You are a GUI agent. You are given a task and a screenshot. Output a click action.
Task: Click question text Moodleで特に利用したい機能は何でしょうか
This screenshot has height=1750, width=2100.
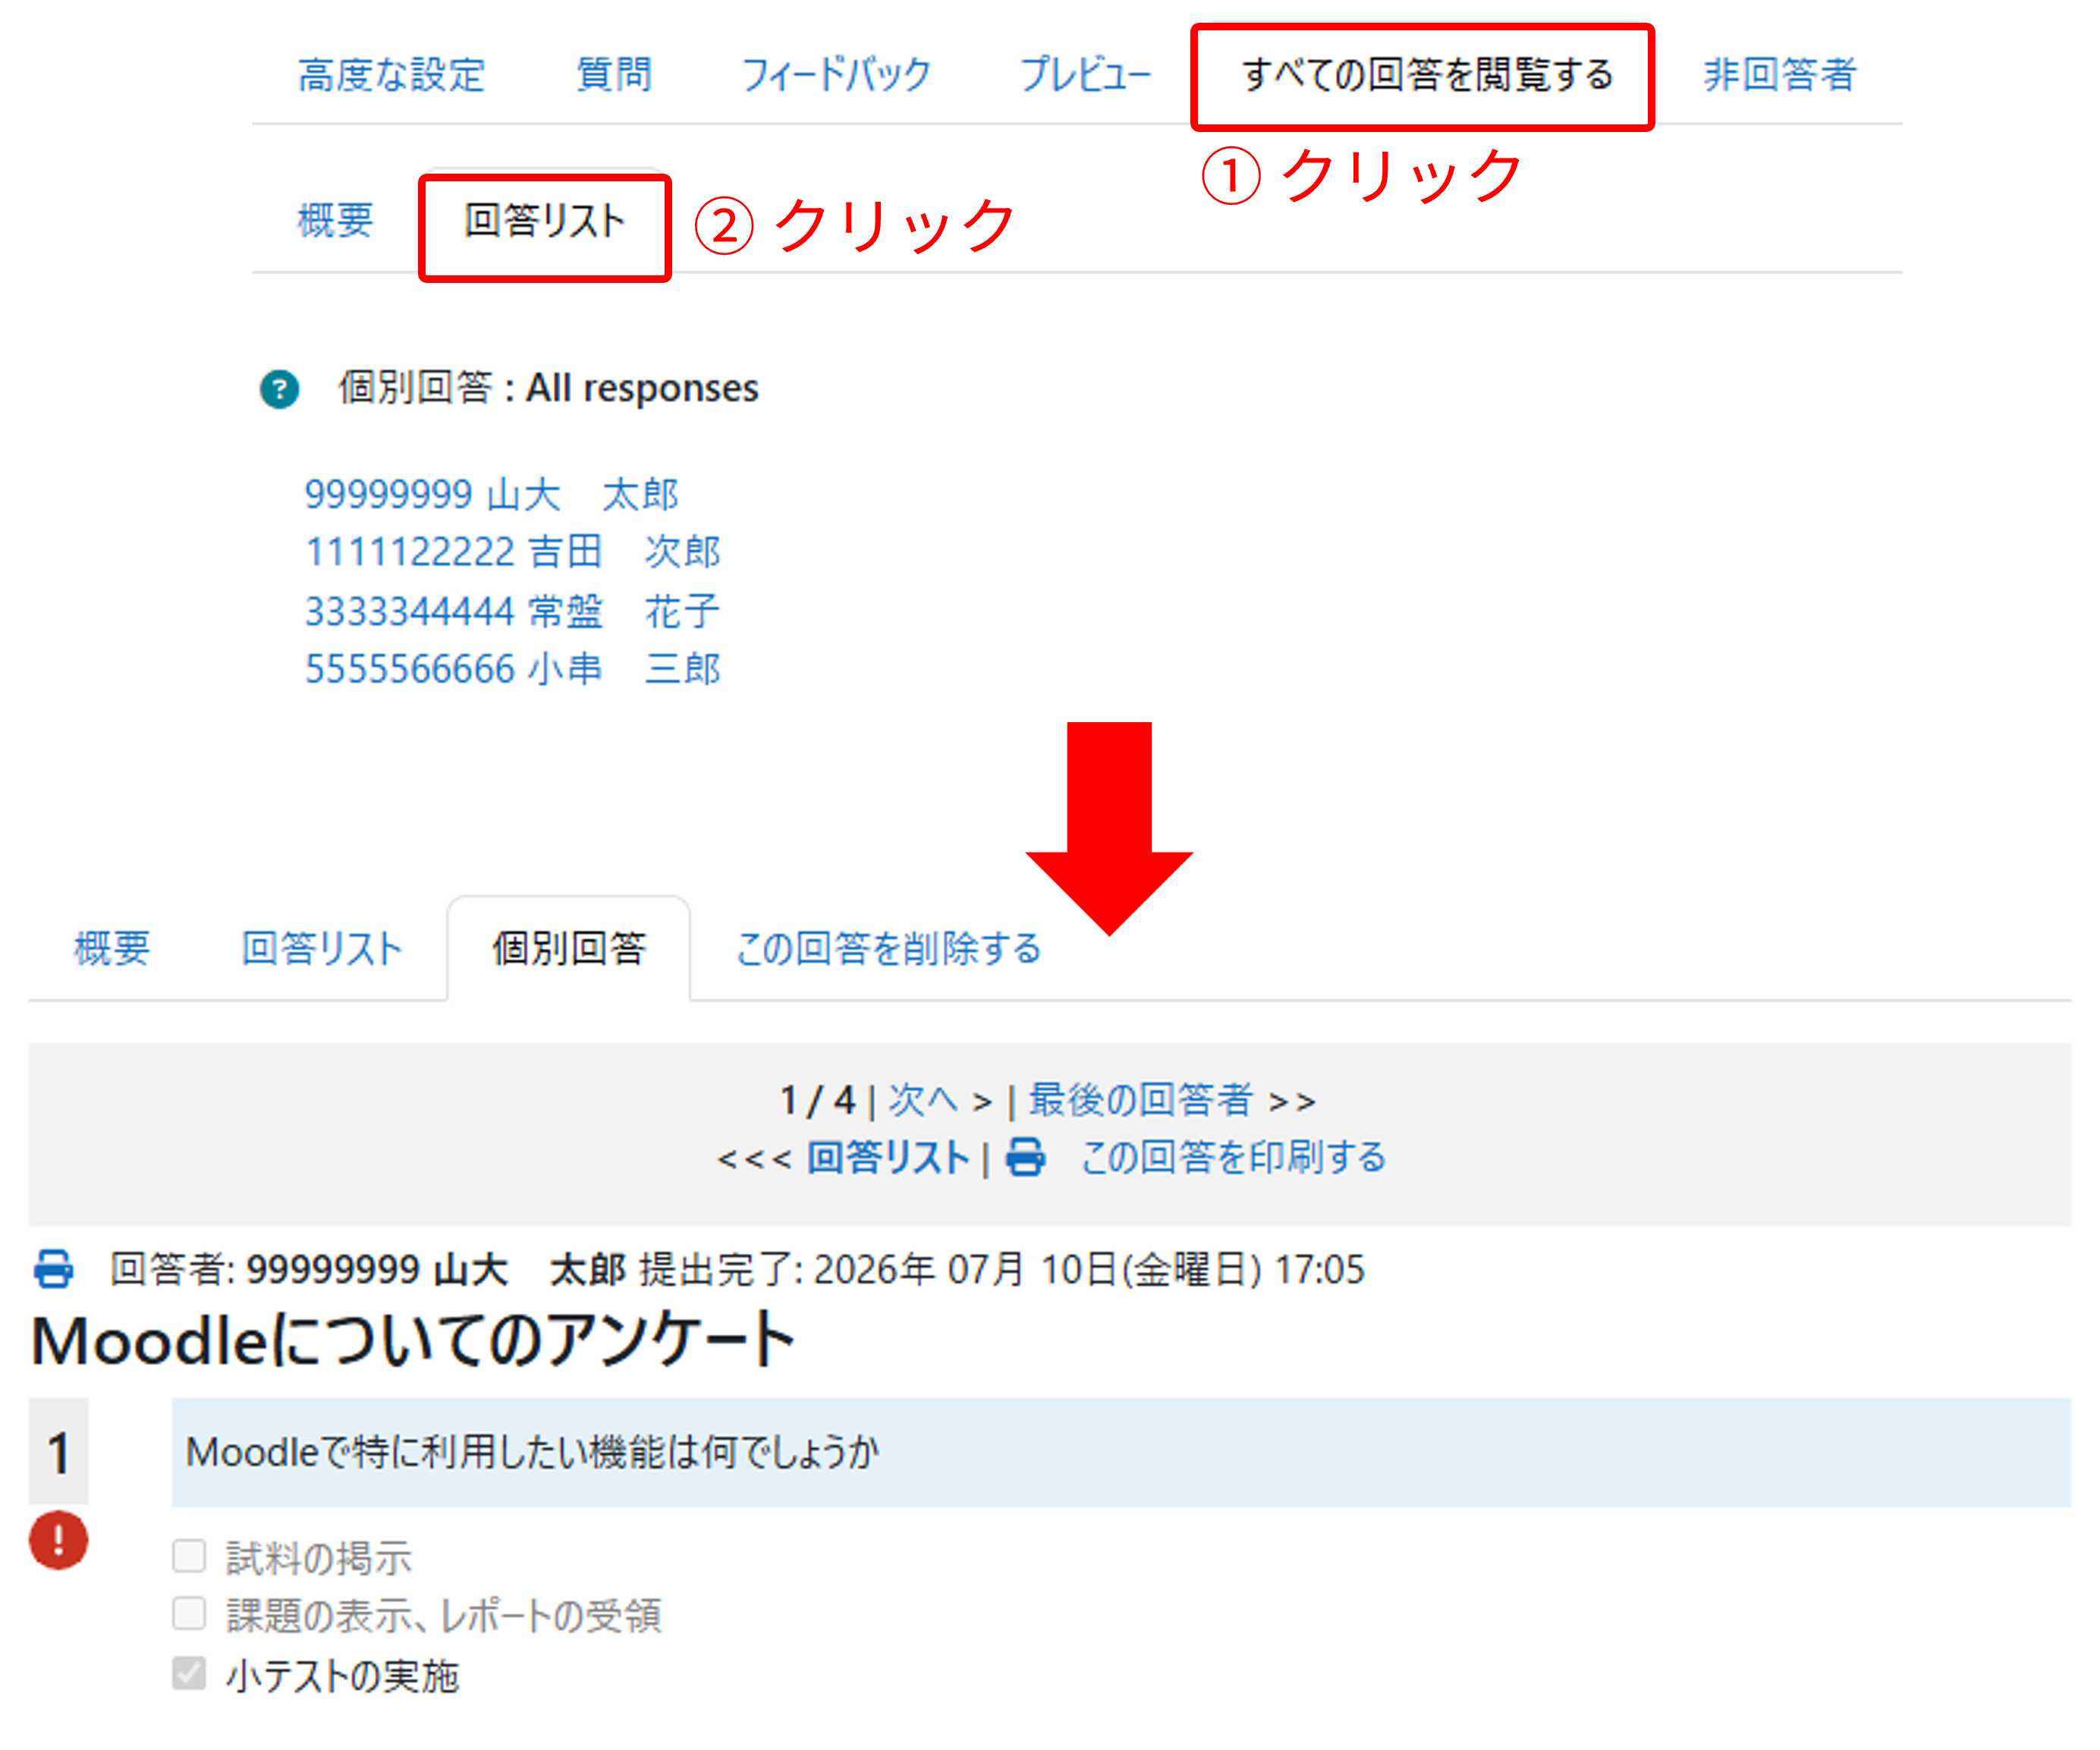pos(533,1452)
